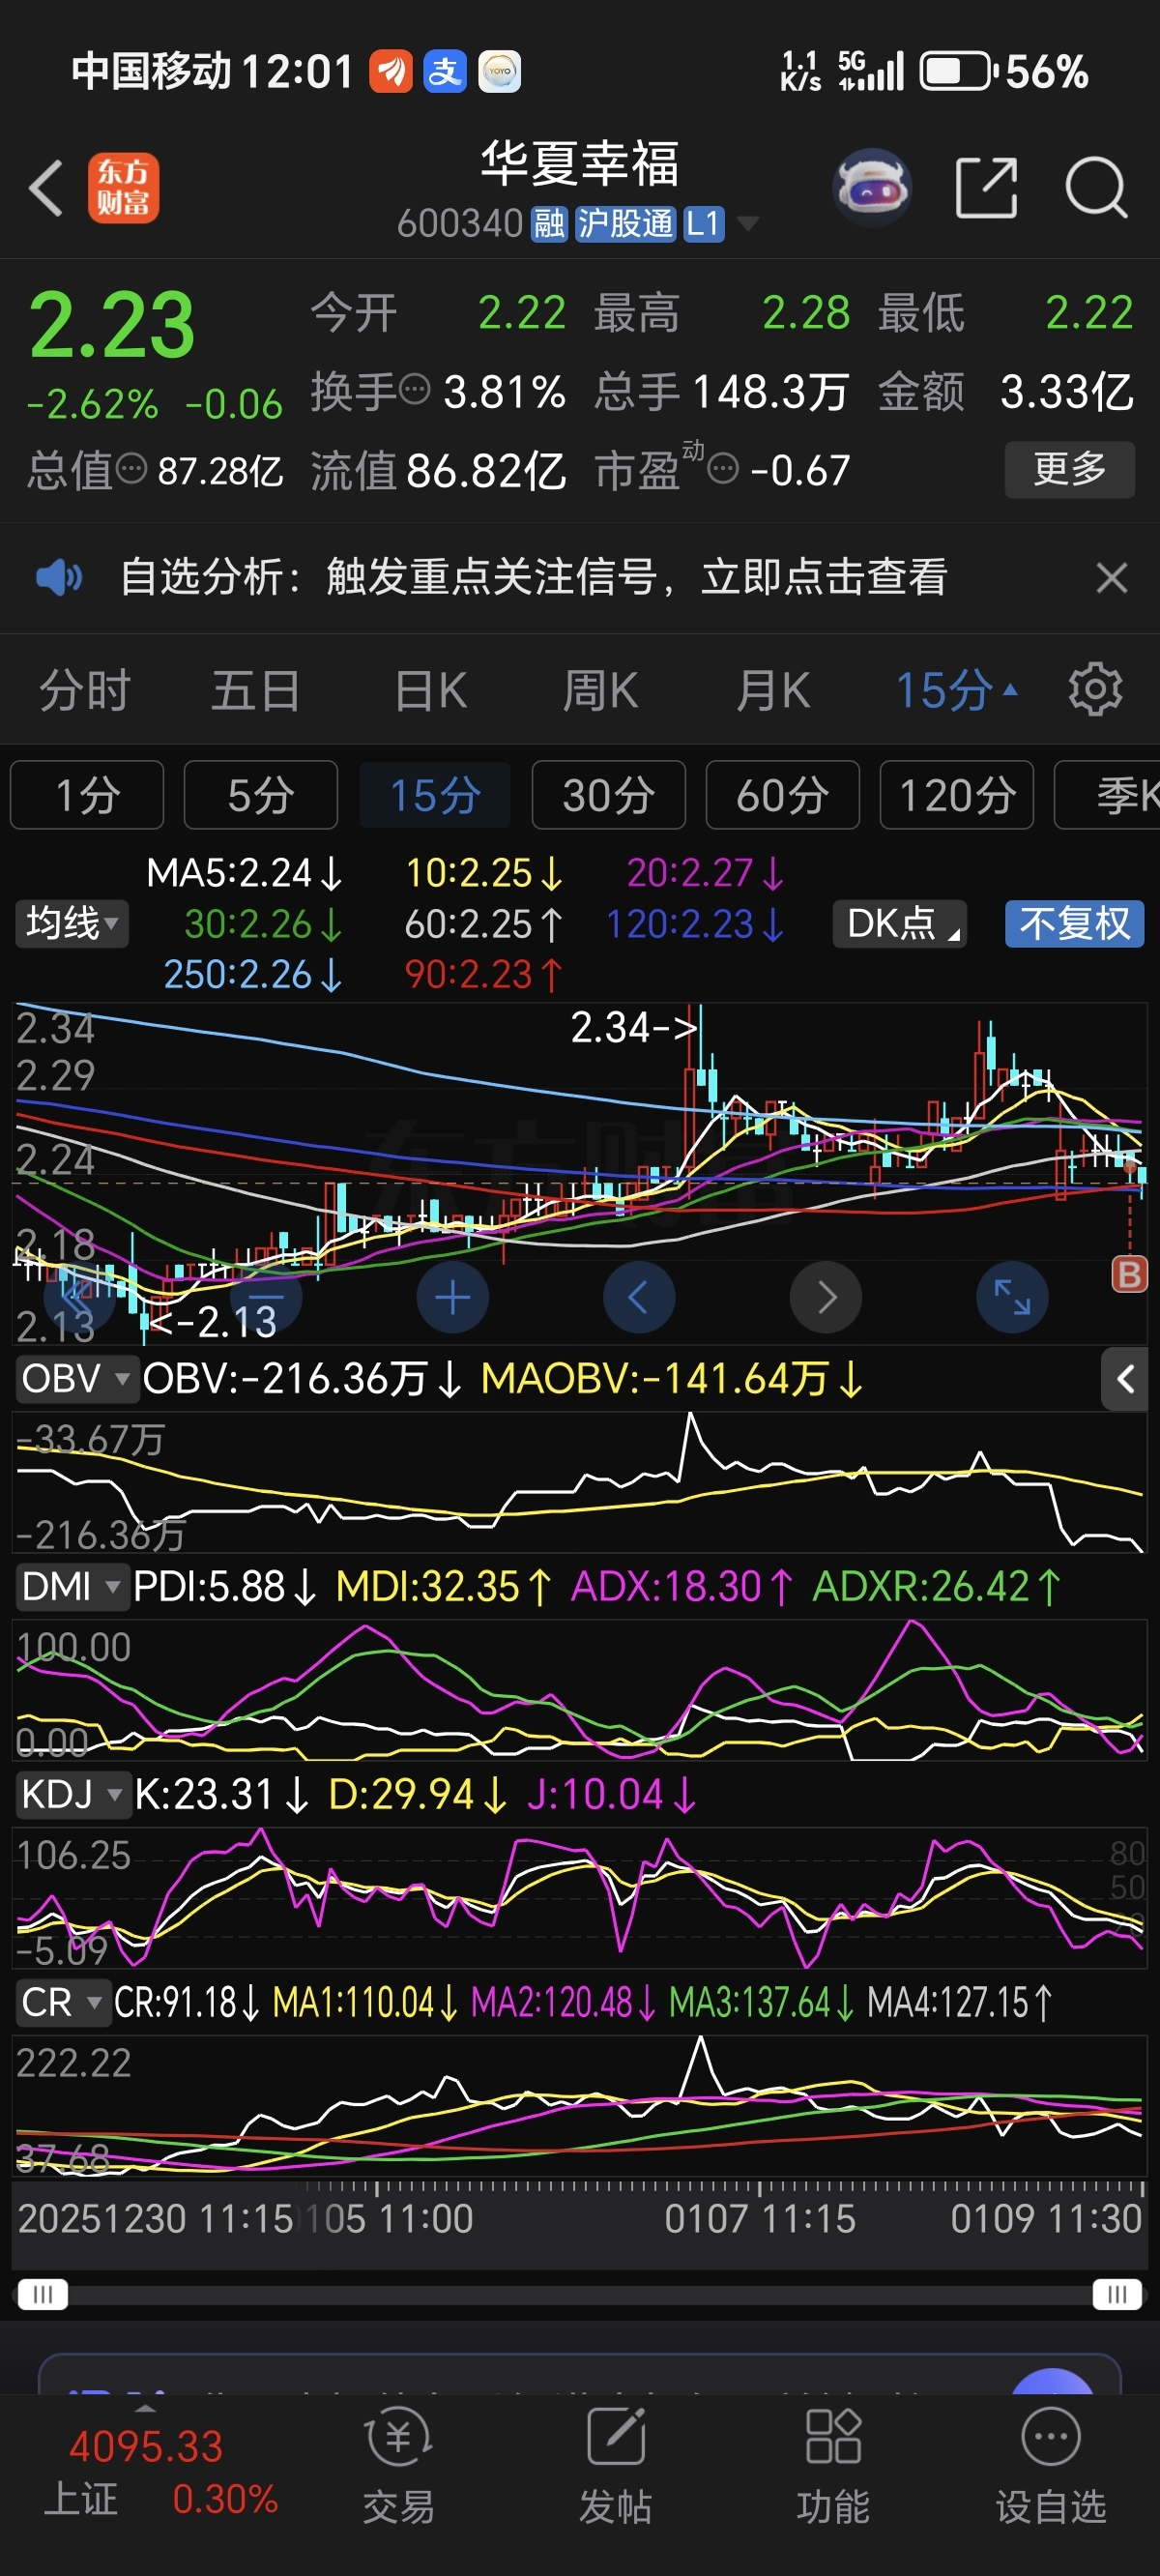The width and height of the screenshot is (1160, 2576).
Task: Select 1分 period option
Action: (x=87, y=795)
